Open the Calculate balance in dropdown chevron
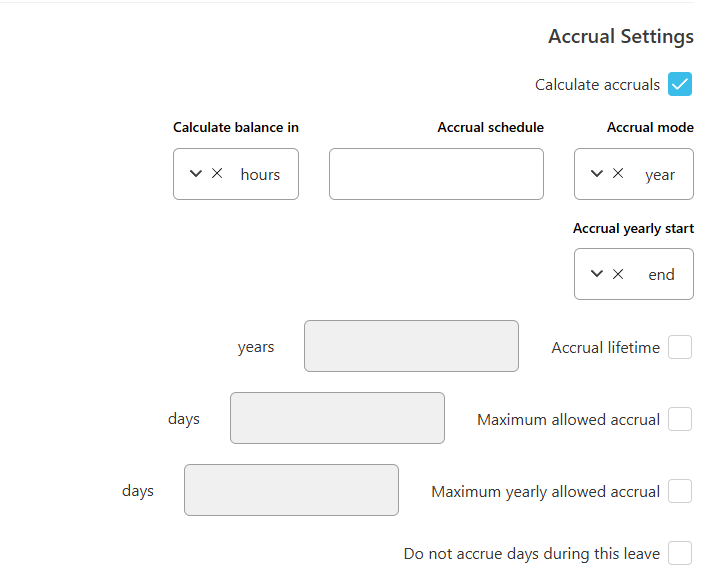Viewport: 711px width, 586px height. click(196, 174)
